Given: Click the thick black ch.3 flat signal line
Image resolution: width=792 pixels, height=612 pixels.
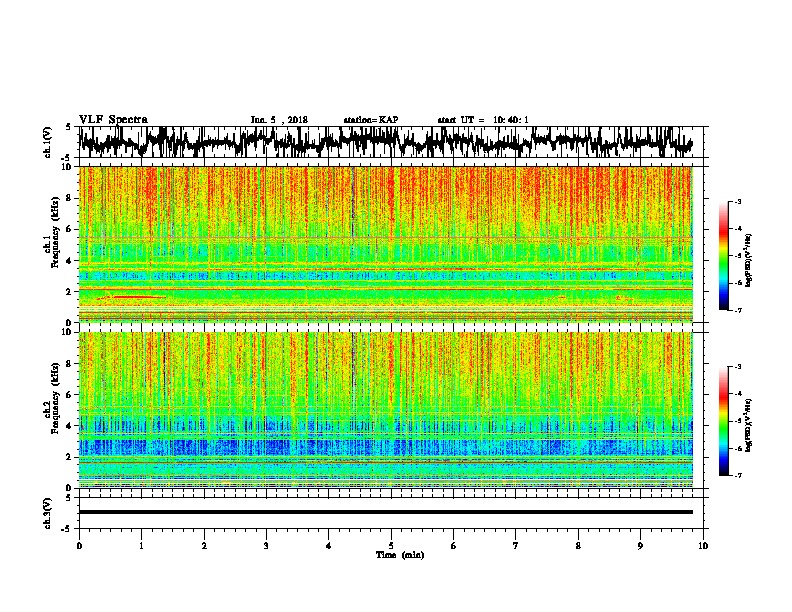Looking at the screenshot, I should (386, 512).
